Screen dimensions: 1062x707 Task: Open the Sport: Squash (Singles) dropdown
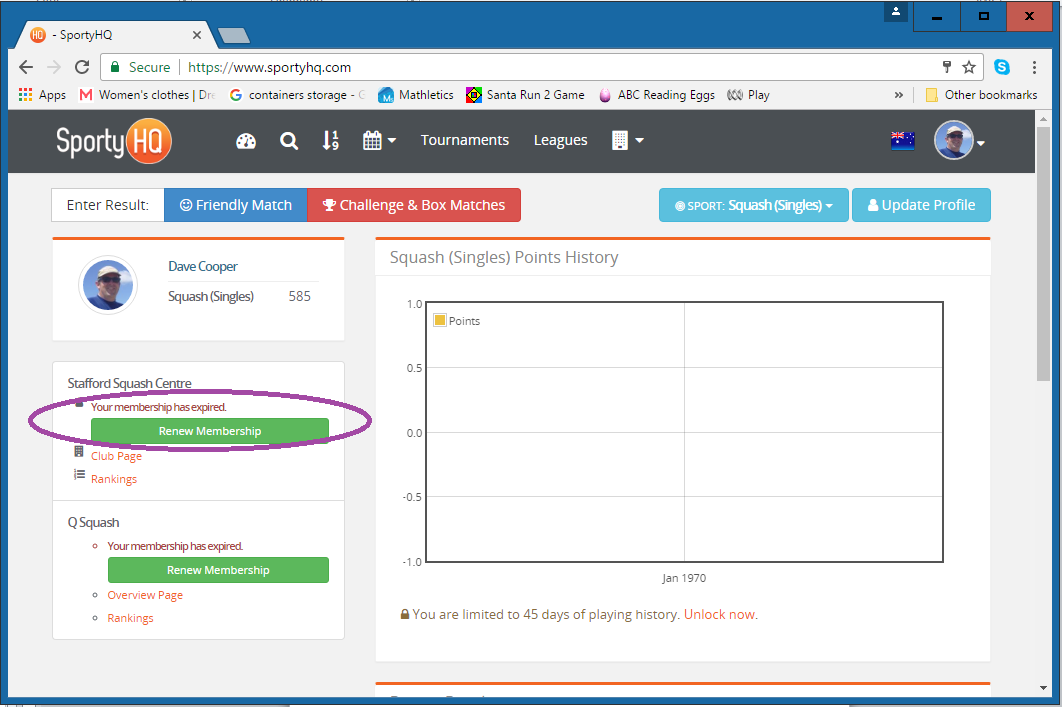click(x=753, y=205)
